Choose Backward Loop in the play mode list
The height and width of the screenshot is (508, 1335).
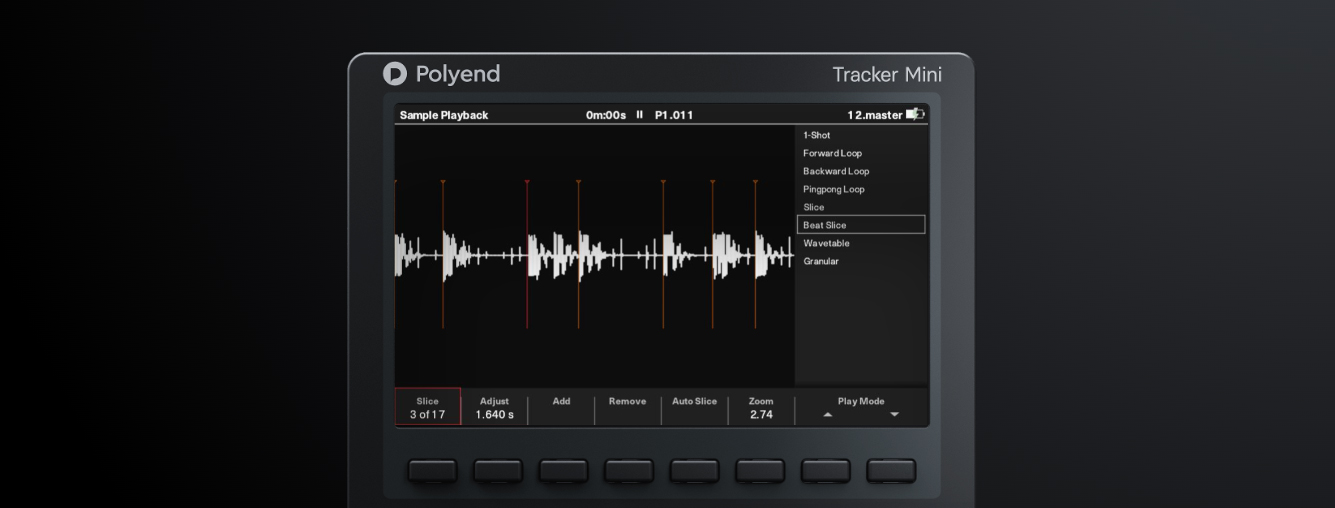click(x=836, y=171)
